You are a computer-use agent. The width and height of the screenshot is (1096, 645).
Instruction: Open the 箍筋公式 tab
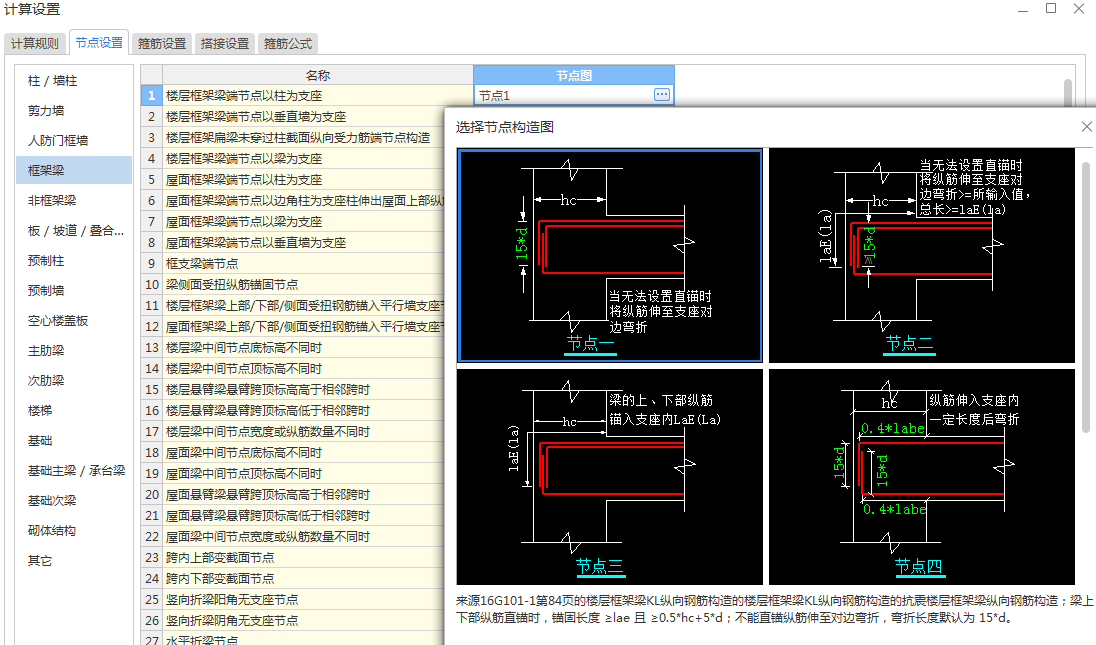pos(288,43)
